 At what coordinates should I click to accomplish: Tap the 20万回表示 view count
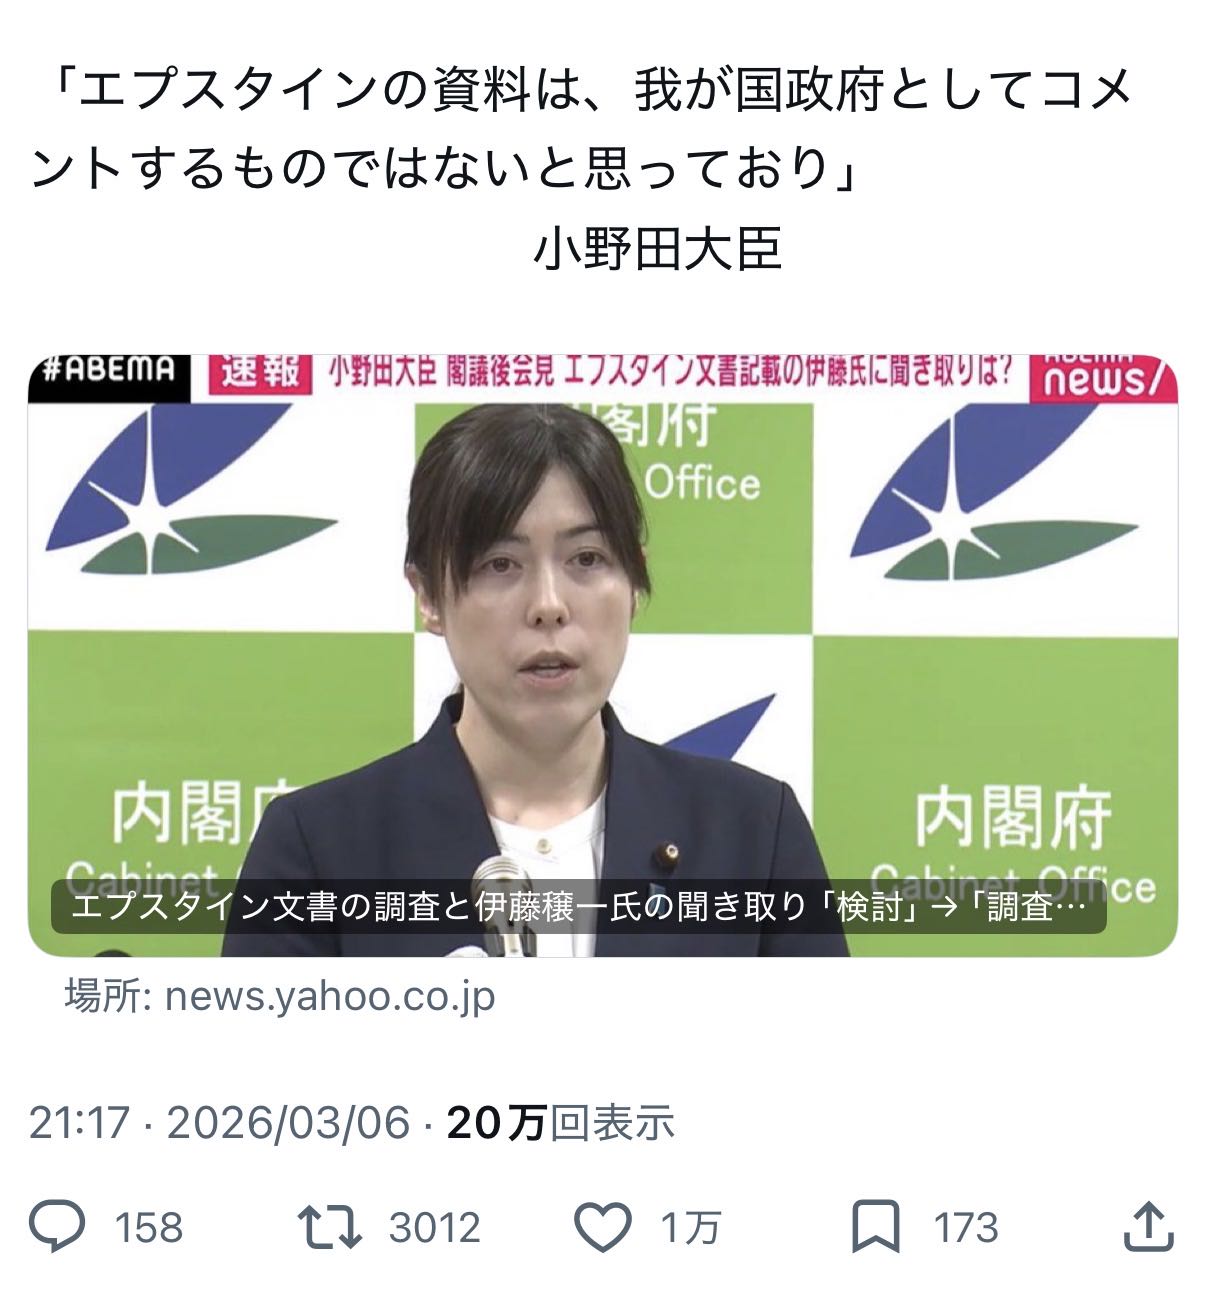[x=561, y=1123]
